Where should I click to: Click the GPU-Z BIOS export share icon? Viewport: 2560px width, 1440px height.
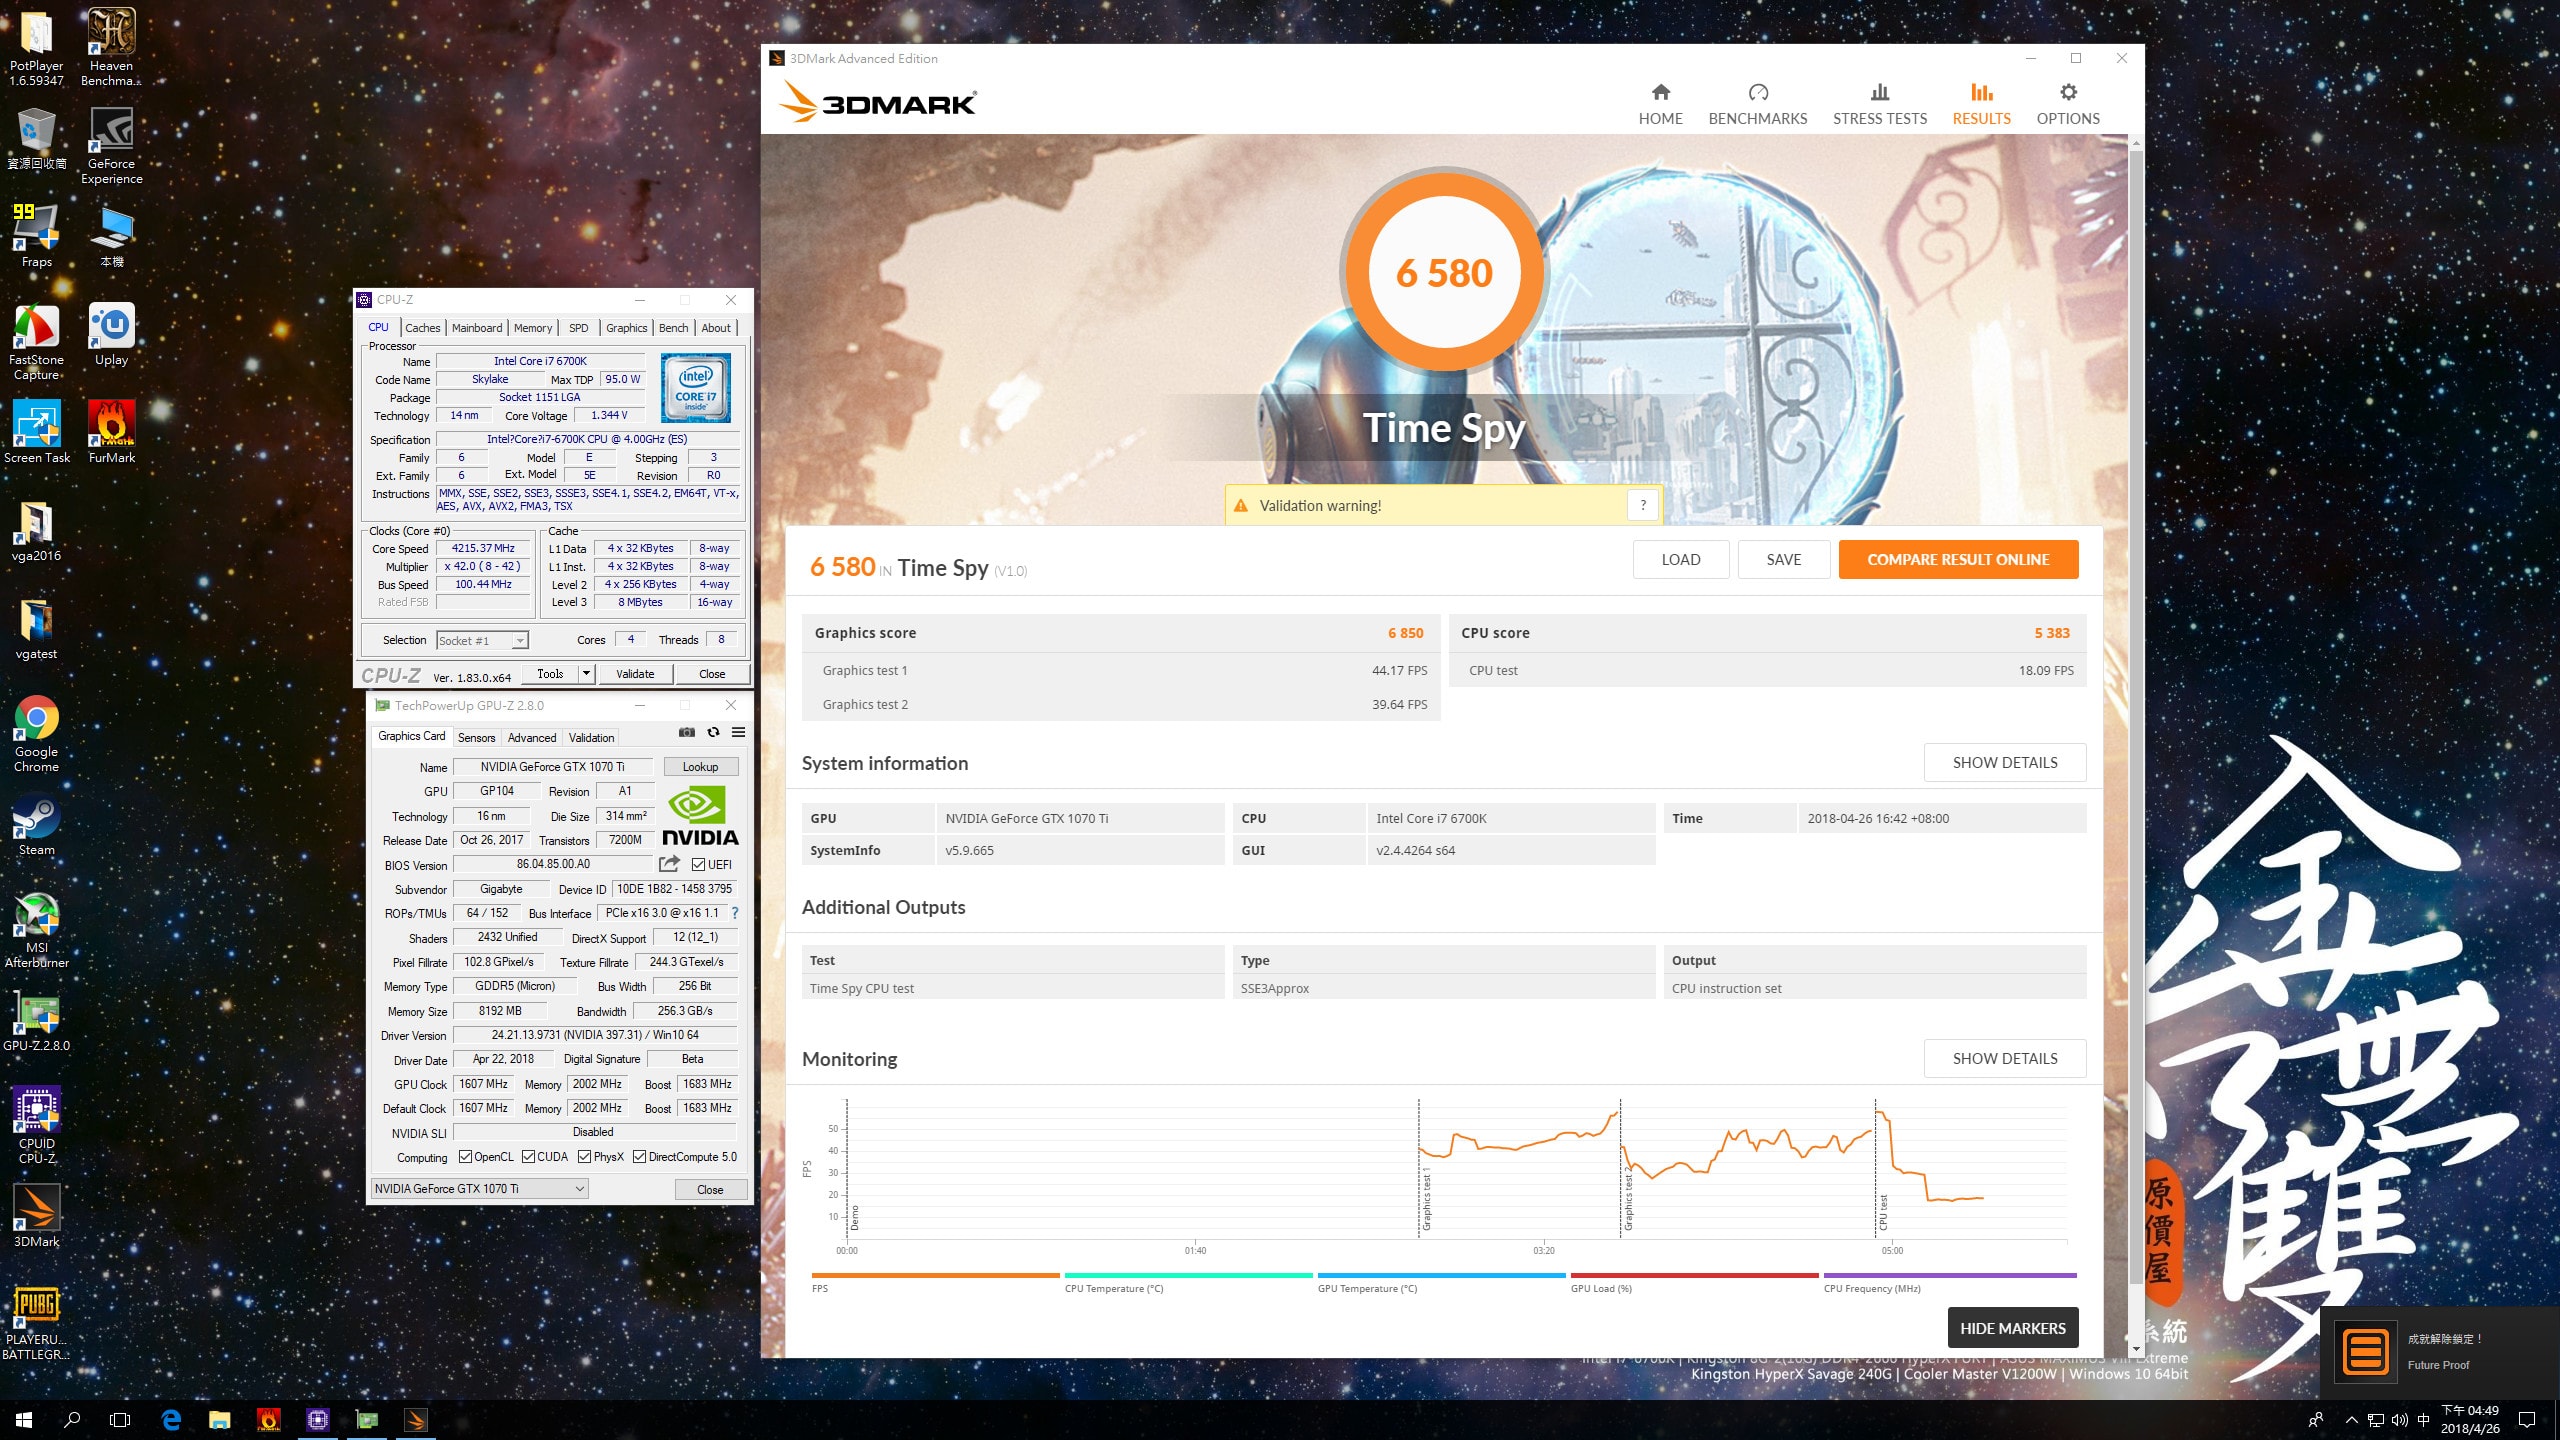tap(669, 863)
